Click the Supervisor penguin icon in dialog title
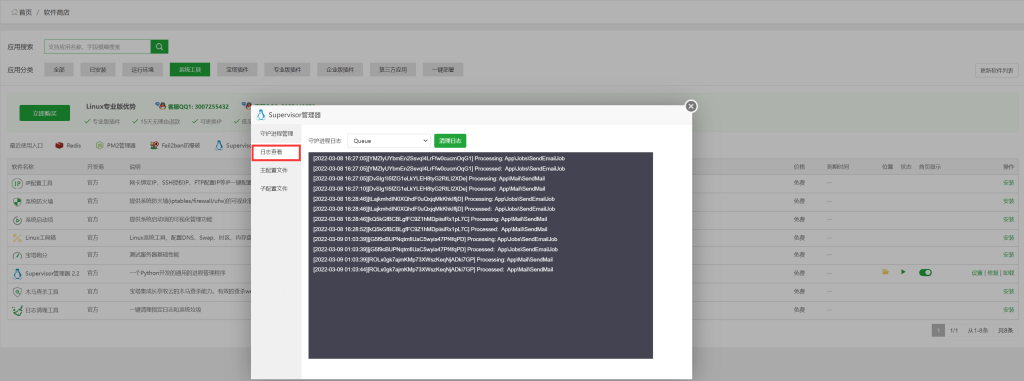1024x381 pixels. [261, 115]
